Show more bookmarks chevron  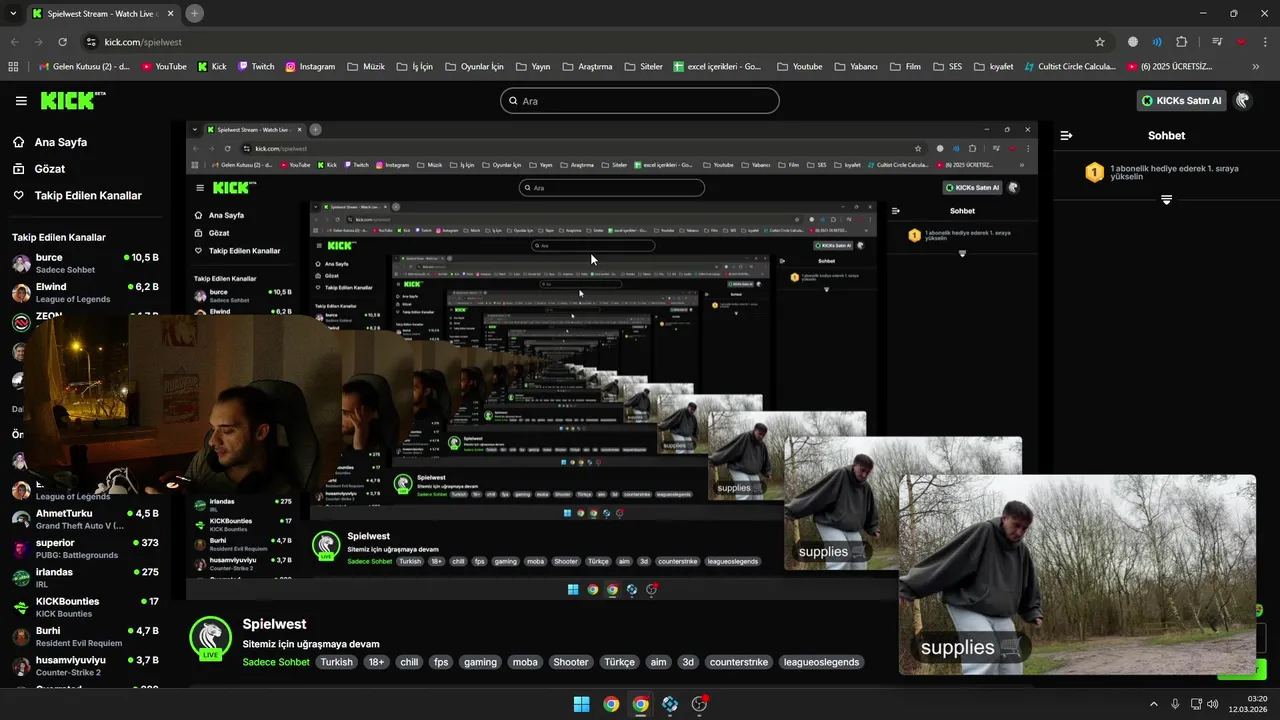coord(1256,67)
